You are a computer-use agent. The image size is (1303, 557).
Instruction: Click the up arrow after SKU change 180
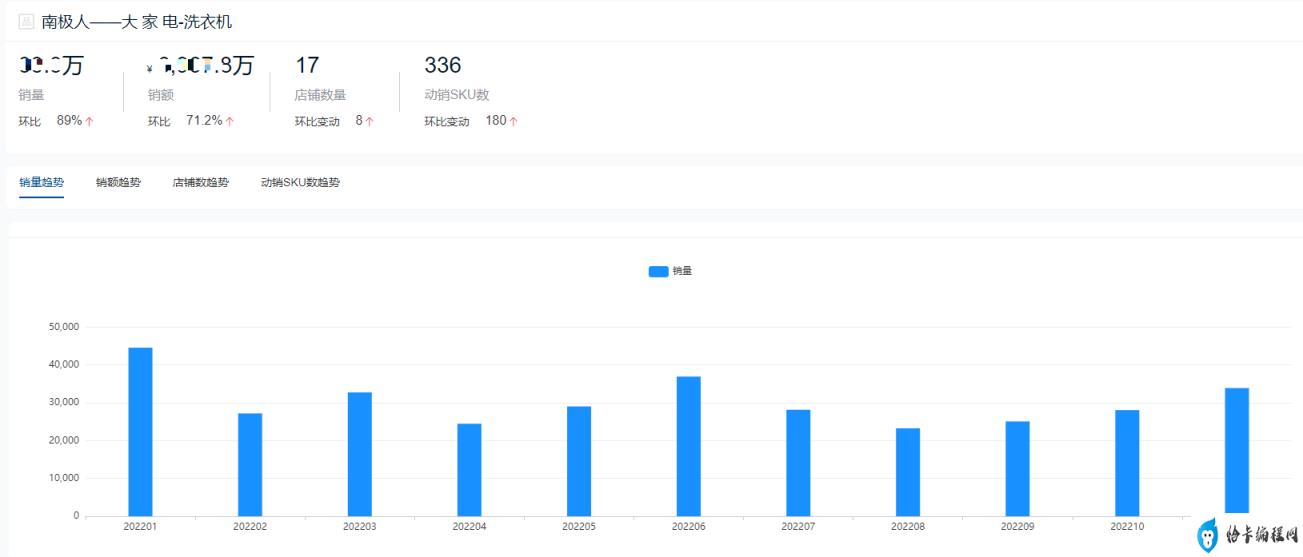514,121
